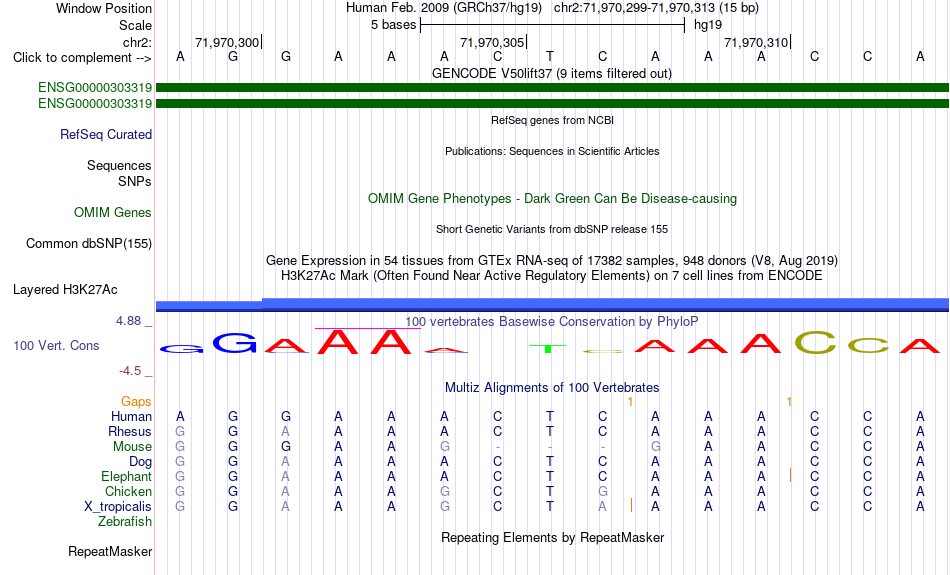This screenshot has width=950, height=575.
Task: Click the Scale track label
Action: pos(135,25)
